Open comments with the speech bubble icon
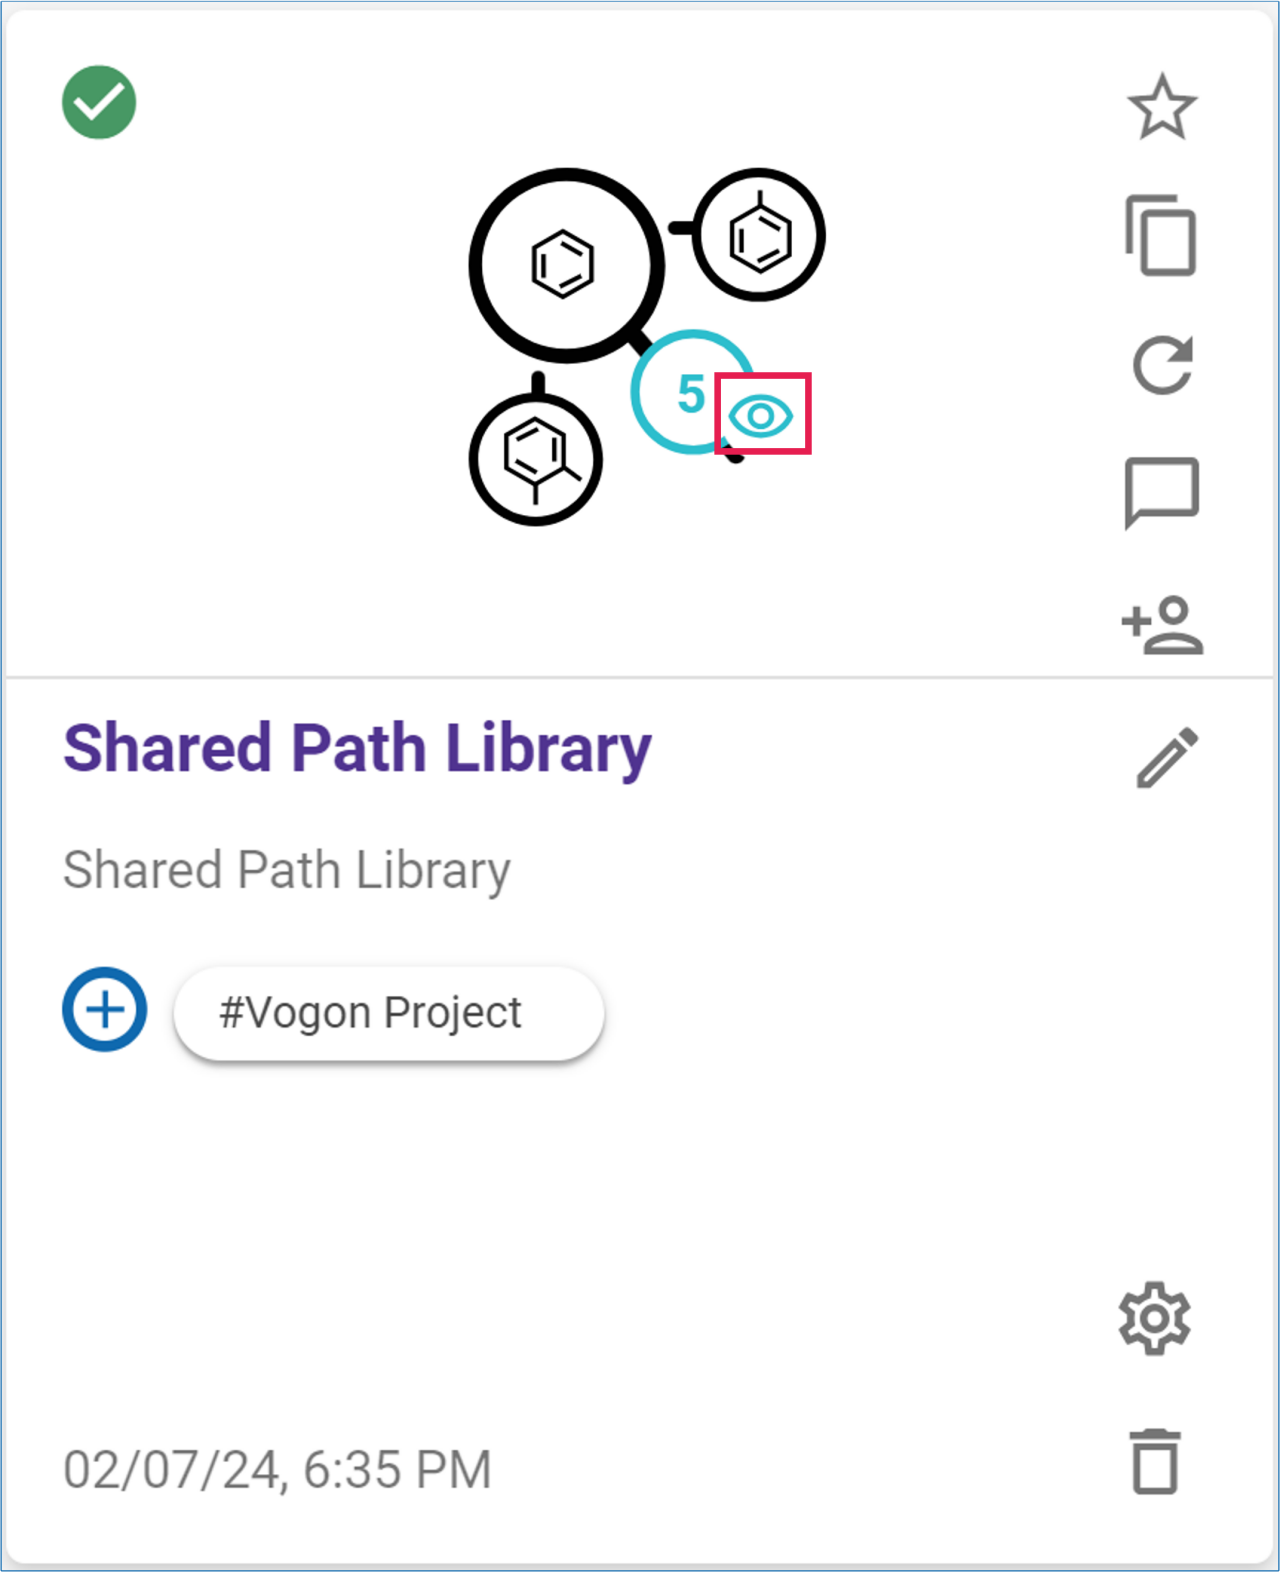Viewport: 1280px width, 1572px height. tap(1161, 491)
